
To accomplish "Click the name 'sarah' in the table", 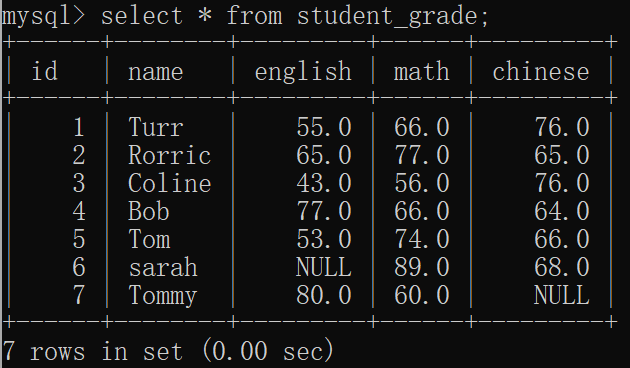I will tap(163, 268).
